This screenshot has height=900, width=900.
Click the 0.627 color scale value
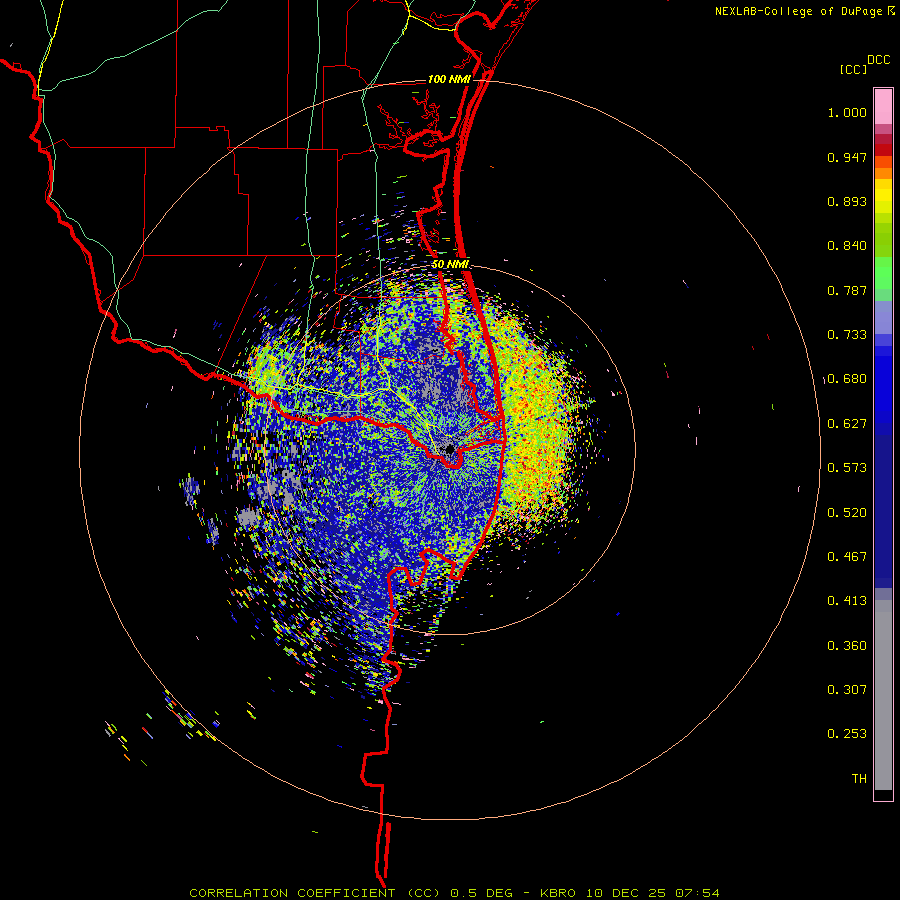(847, 424)
